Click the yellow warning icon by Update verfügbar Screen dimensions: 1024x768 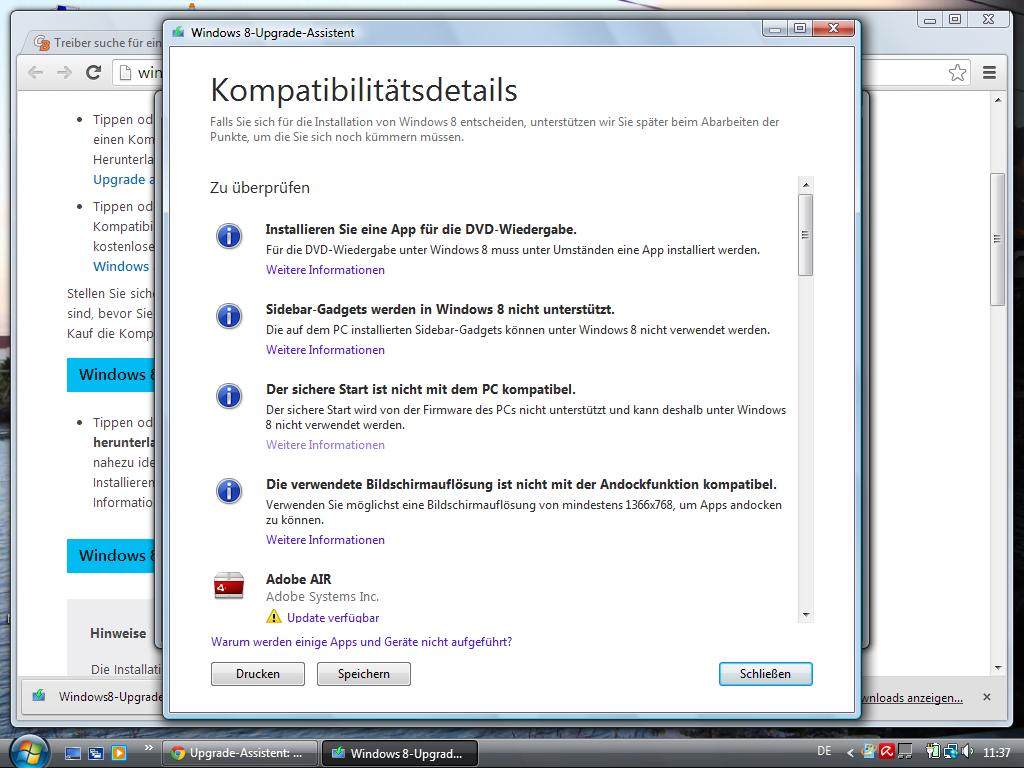[x=274, y=616]
